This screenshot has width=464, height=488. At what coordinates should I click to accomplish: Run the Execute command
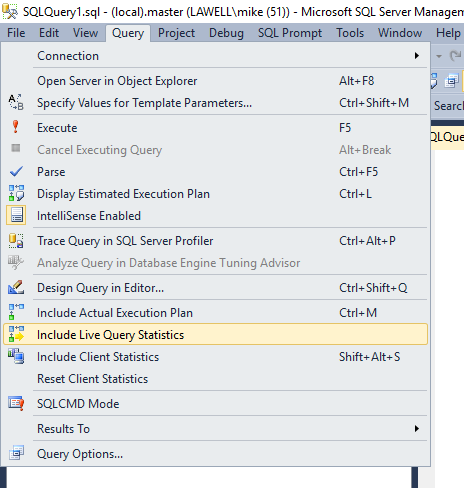click(x=215, y=128)
